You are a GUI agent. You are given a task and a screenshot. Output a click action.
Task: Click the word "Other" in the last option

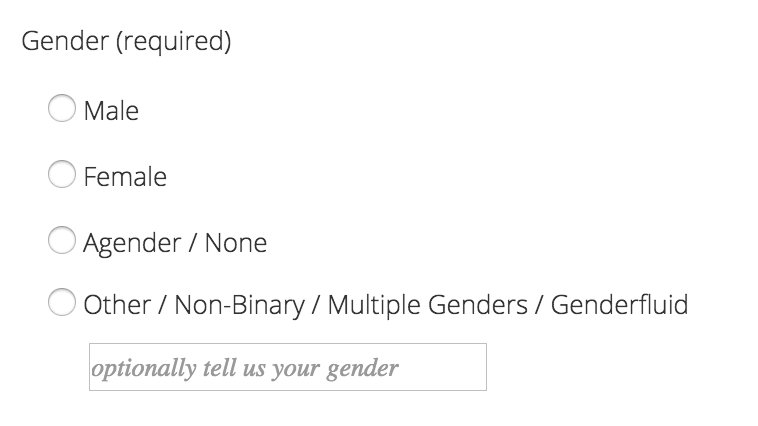[x=117, y=304]
